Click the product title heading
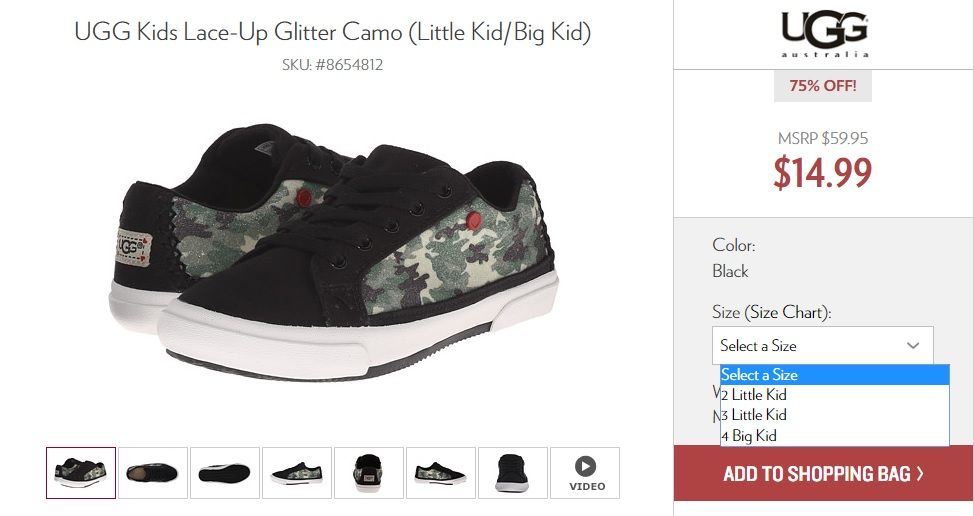This screenshot has width=974, height=516. (x=332, y=31)
